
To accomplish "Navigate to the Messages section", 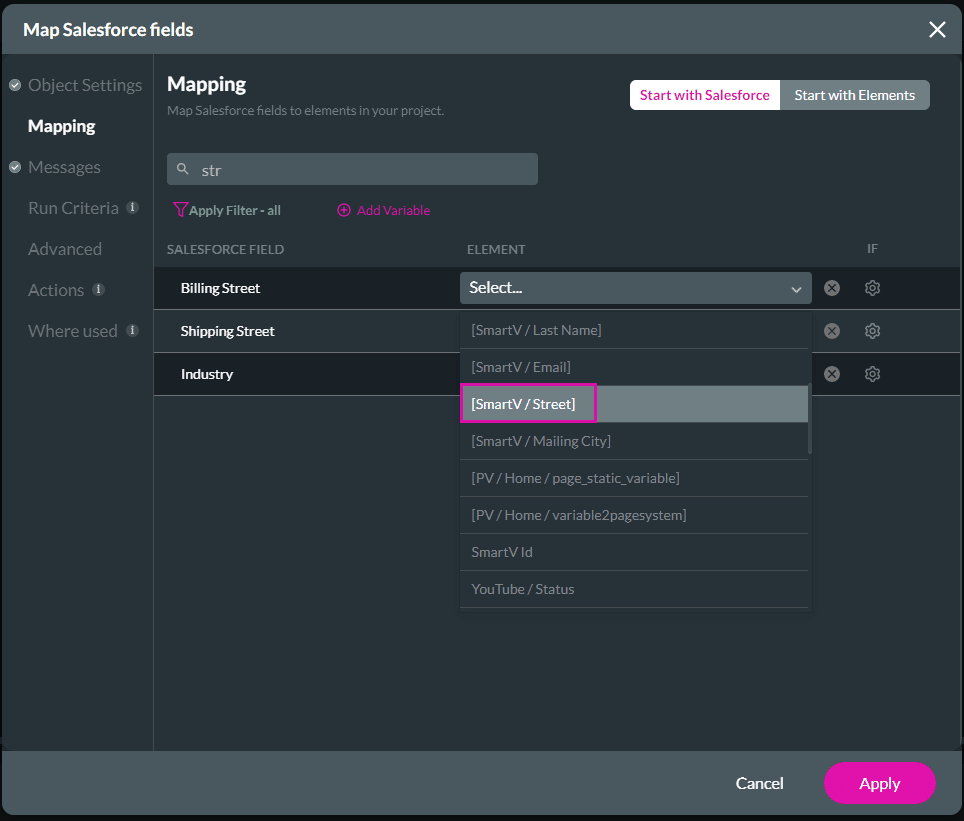I will (x=64, y=166).
